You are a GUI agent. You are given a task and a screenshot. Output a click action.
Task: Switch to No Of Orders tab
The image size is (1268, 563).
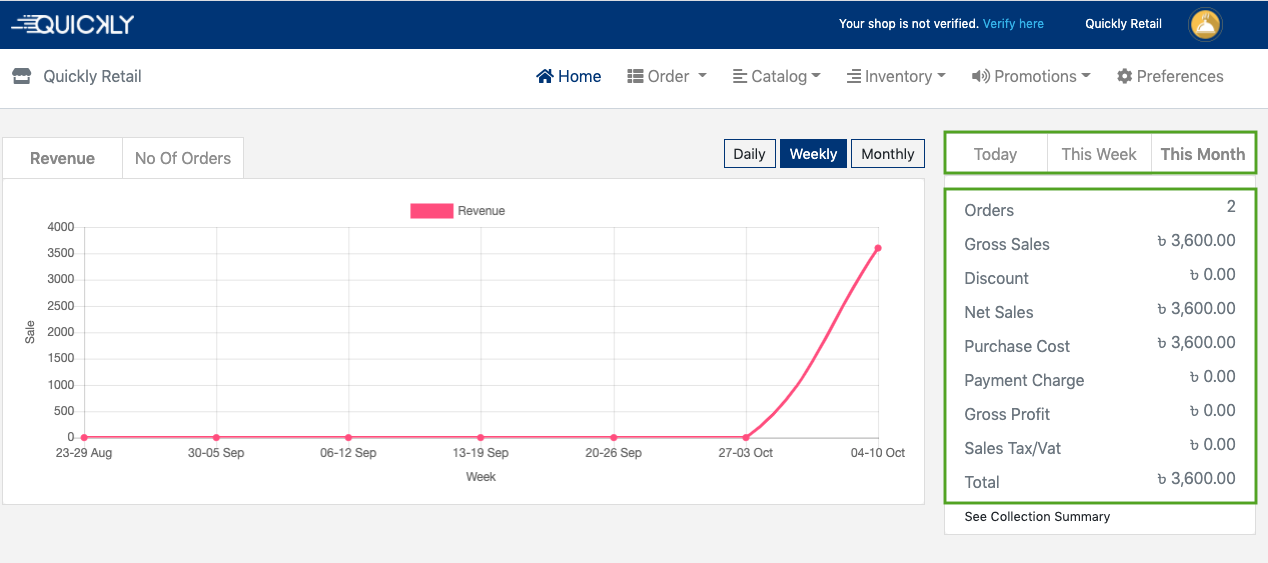tap(182, 158)
